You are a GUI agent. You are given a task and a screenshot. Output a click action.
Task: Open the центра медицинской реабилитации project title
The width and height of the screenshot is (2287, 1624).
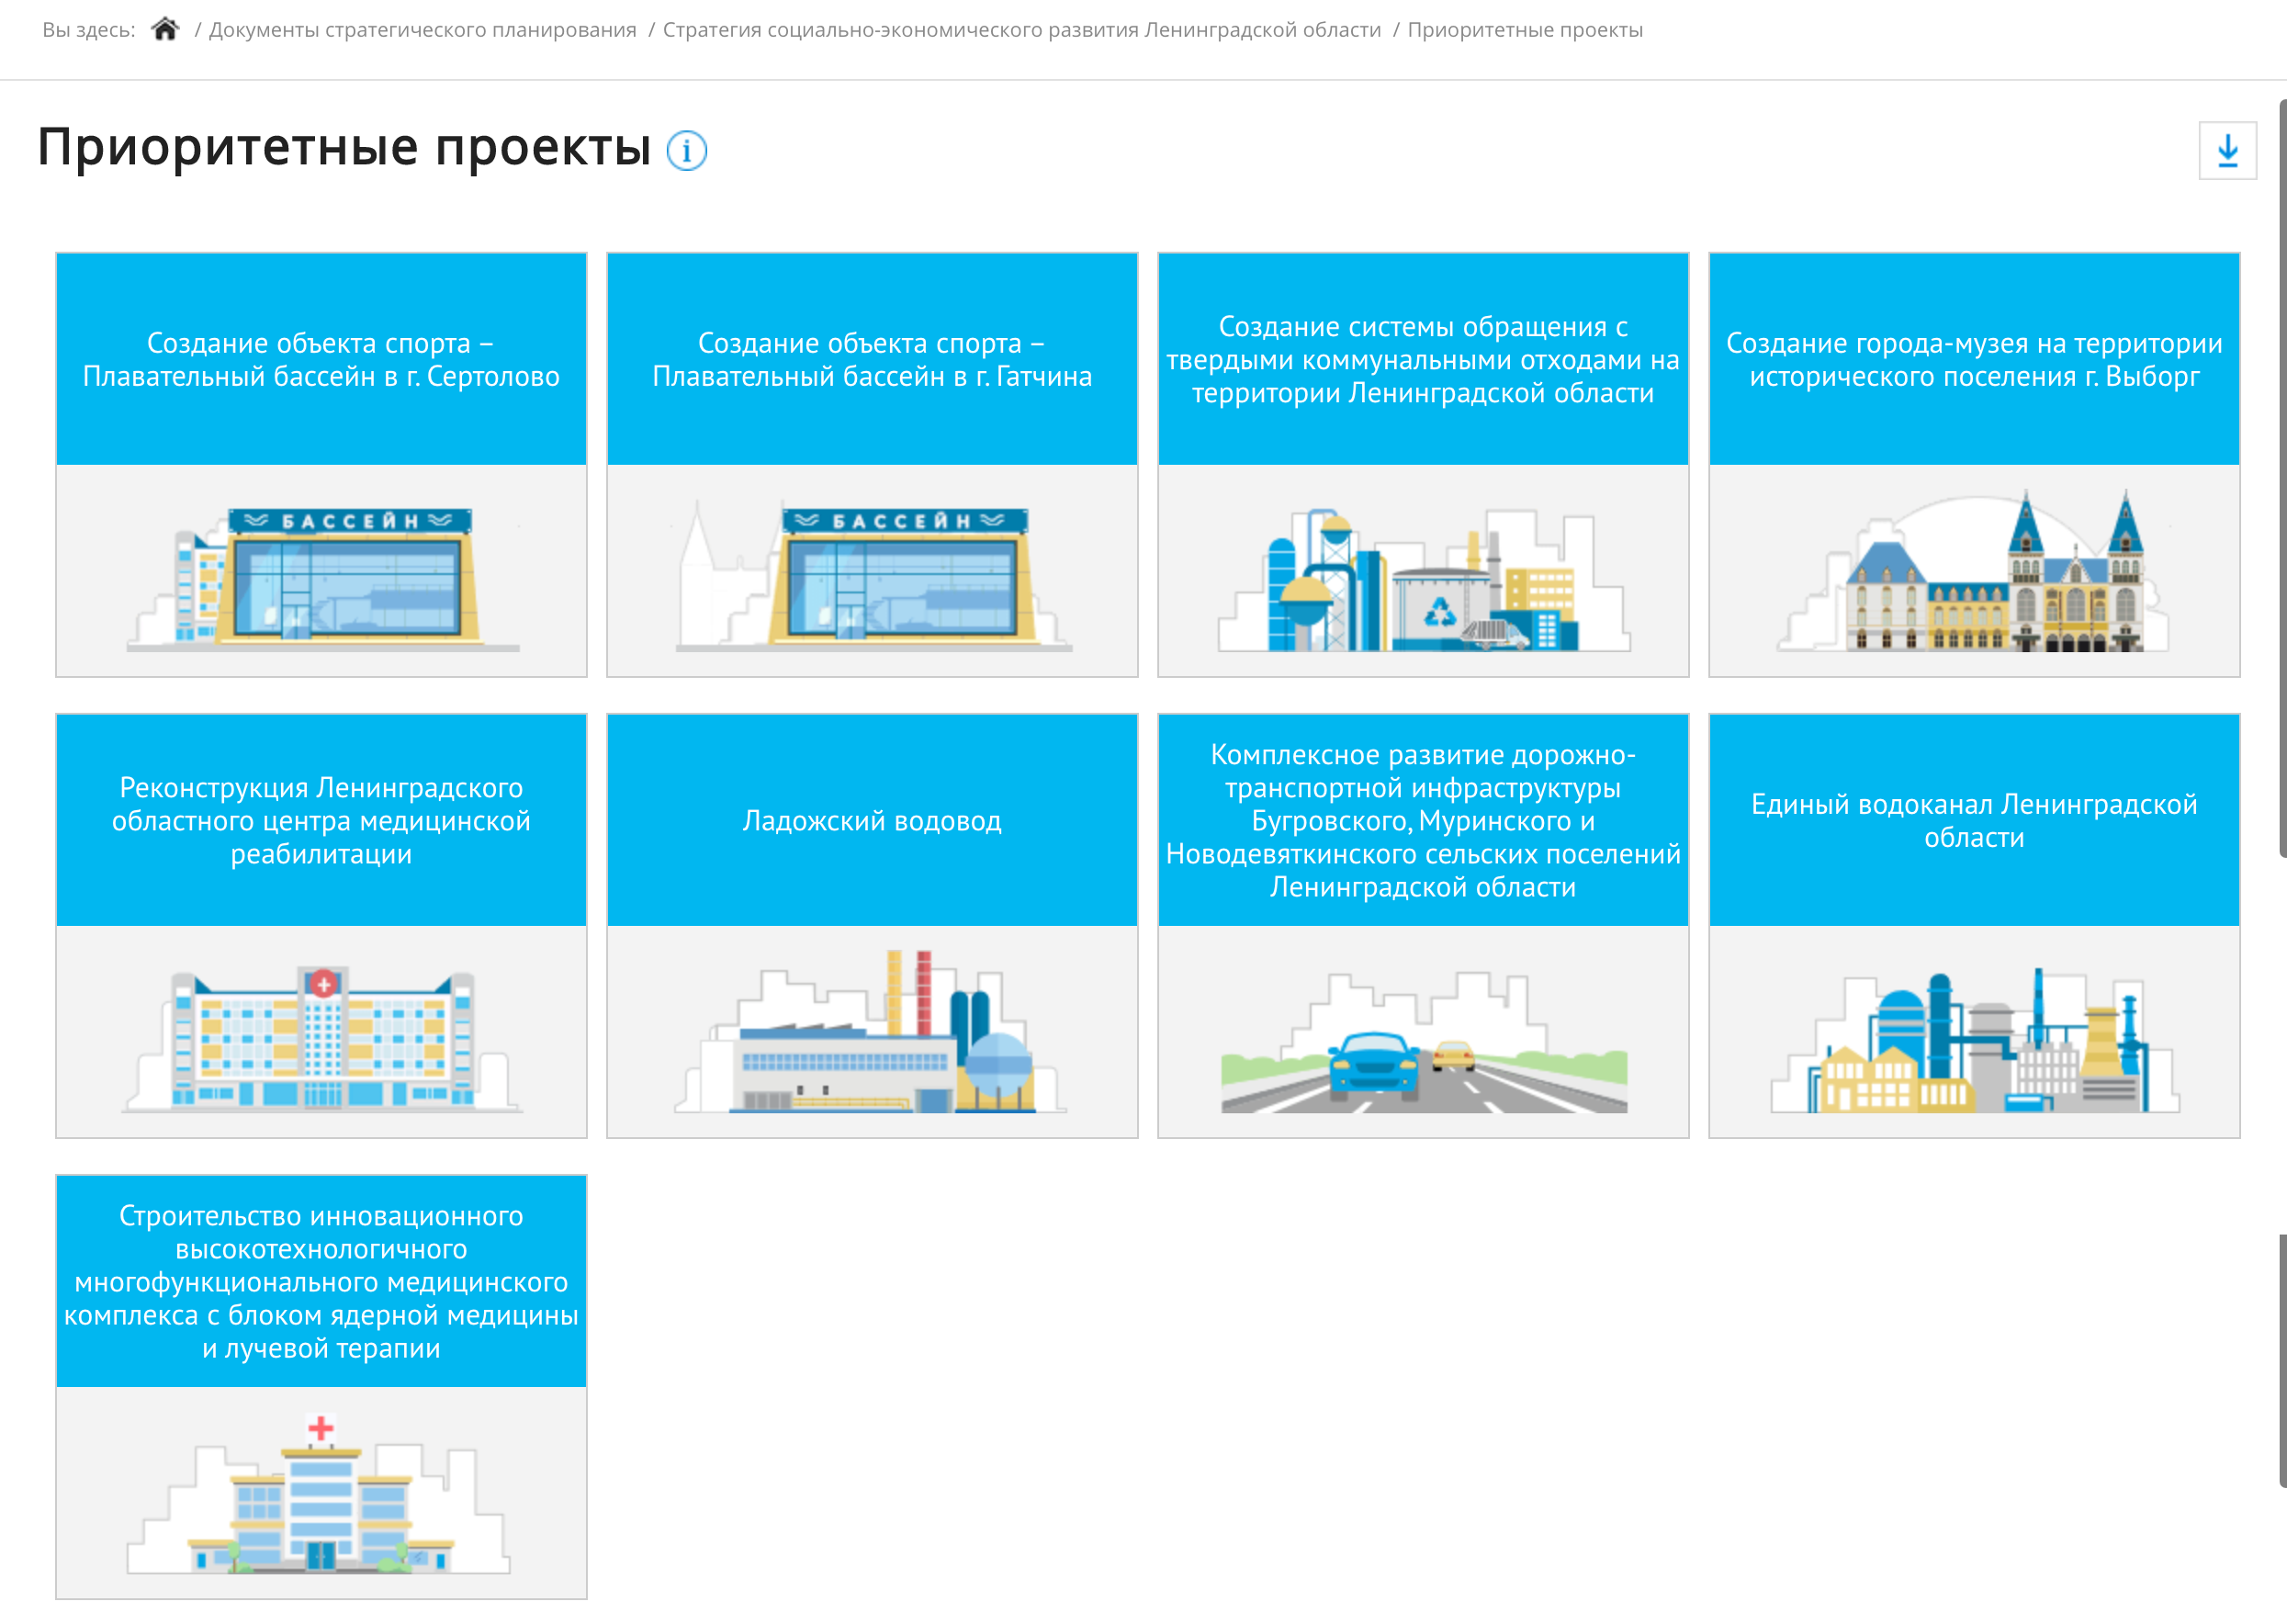pyautogui.click(x=321, y=821)
